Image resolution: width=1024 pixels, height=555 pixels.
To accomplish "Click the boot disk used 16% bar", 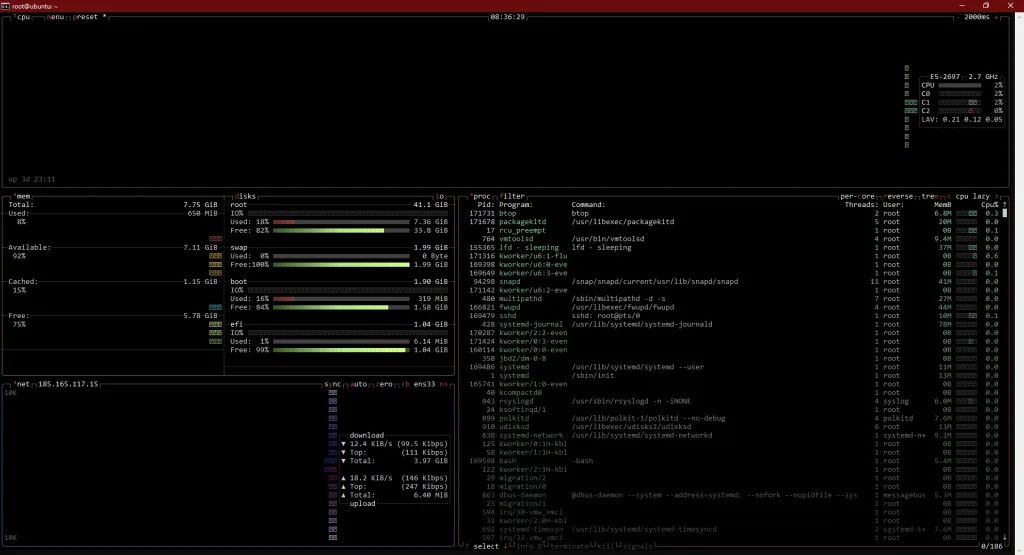I will tap(342, 298).
